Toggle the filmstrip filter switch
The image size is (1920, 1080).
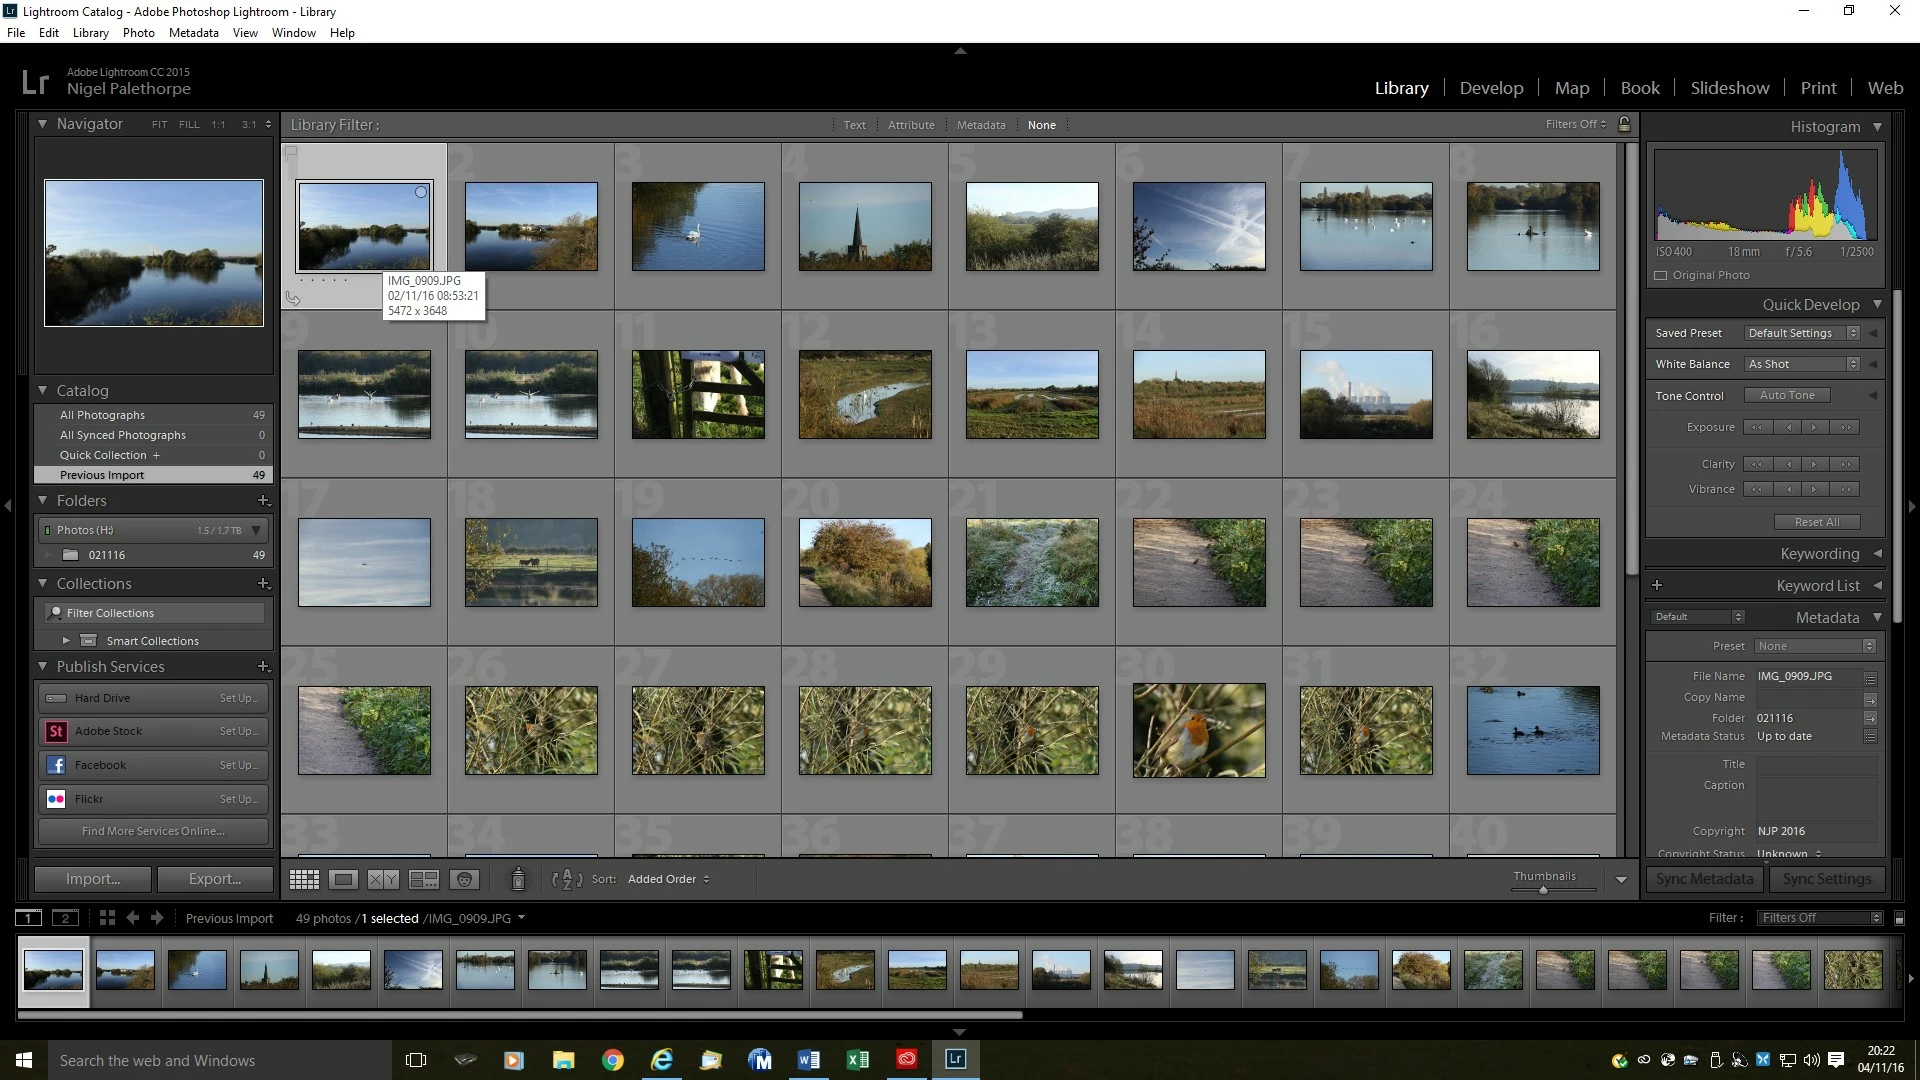[x=1899, y=918]
